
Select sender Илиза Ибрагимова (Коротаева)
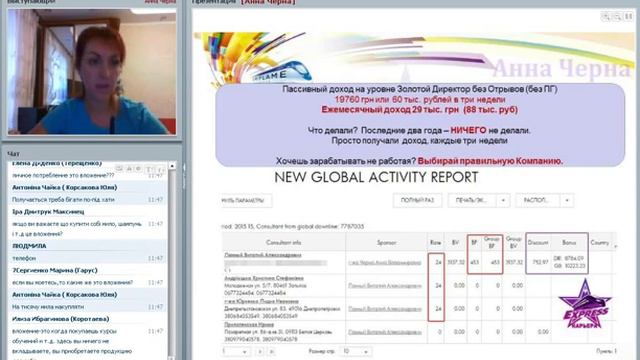pos(60,319)
